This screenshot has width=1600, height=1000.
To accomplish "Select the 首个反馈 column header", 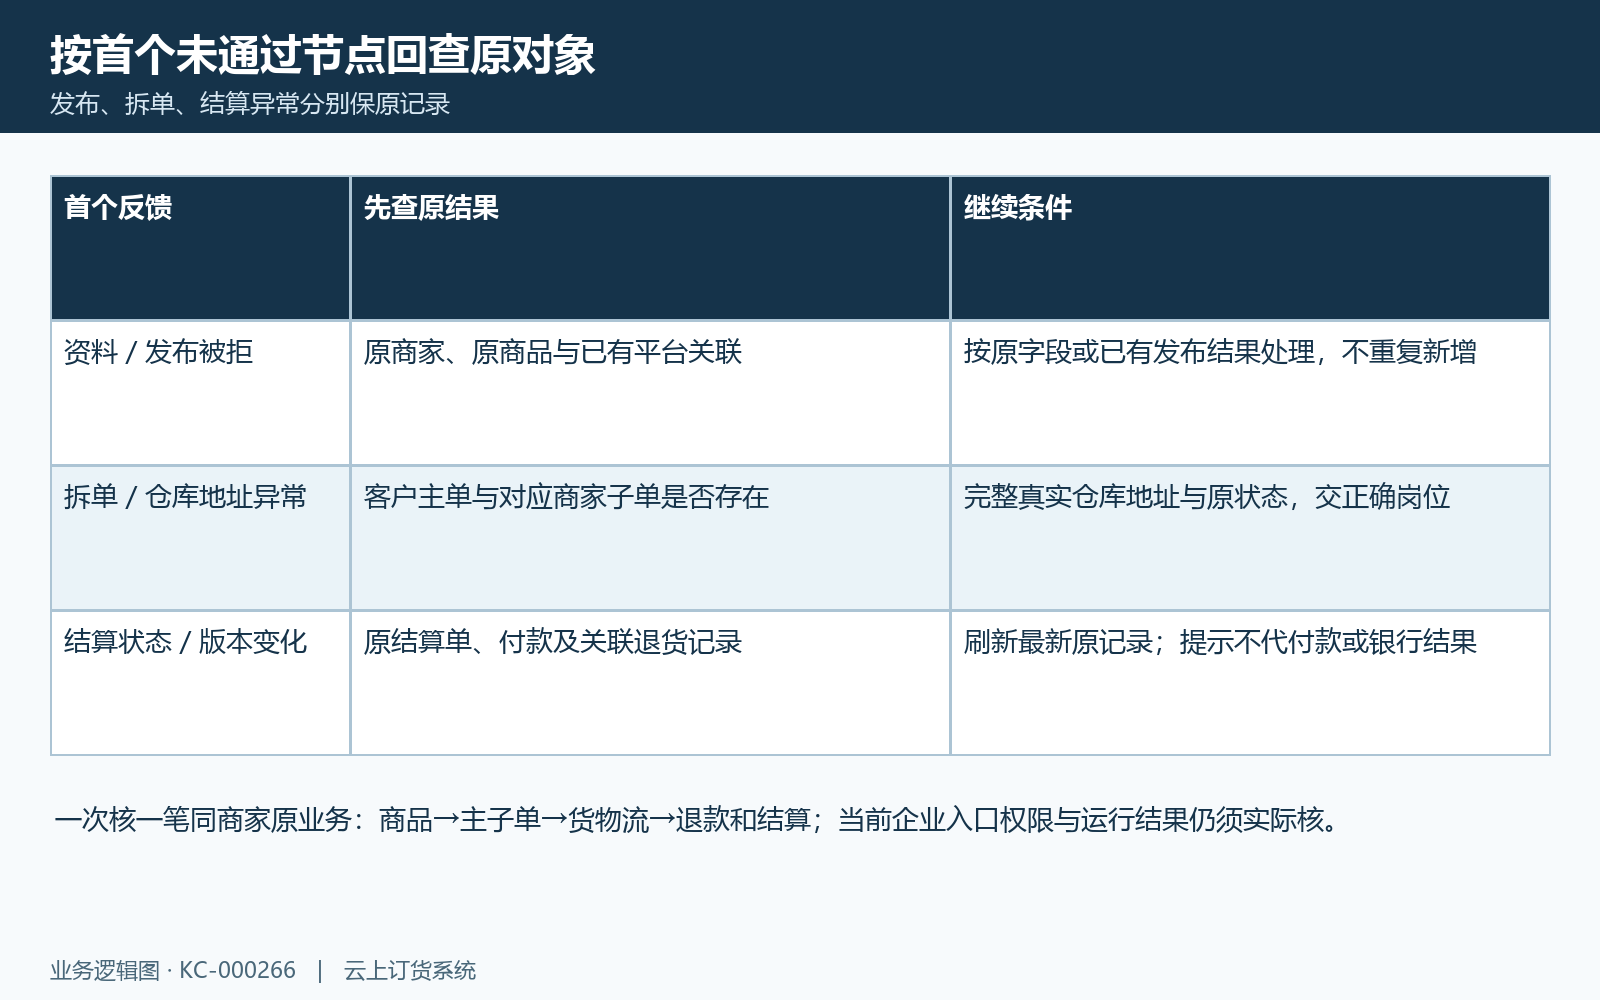I will [x=201, y=248].
